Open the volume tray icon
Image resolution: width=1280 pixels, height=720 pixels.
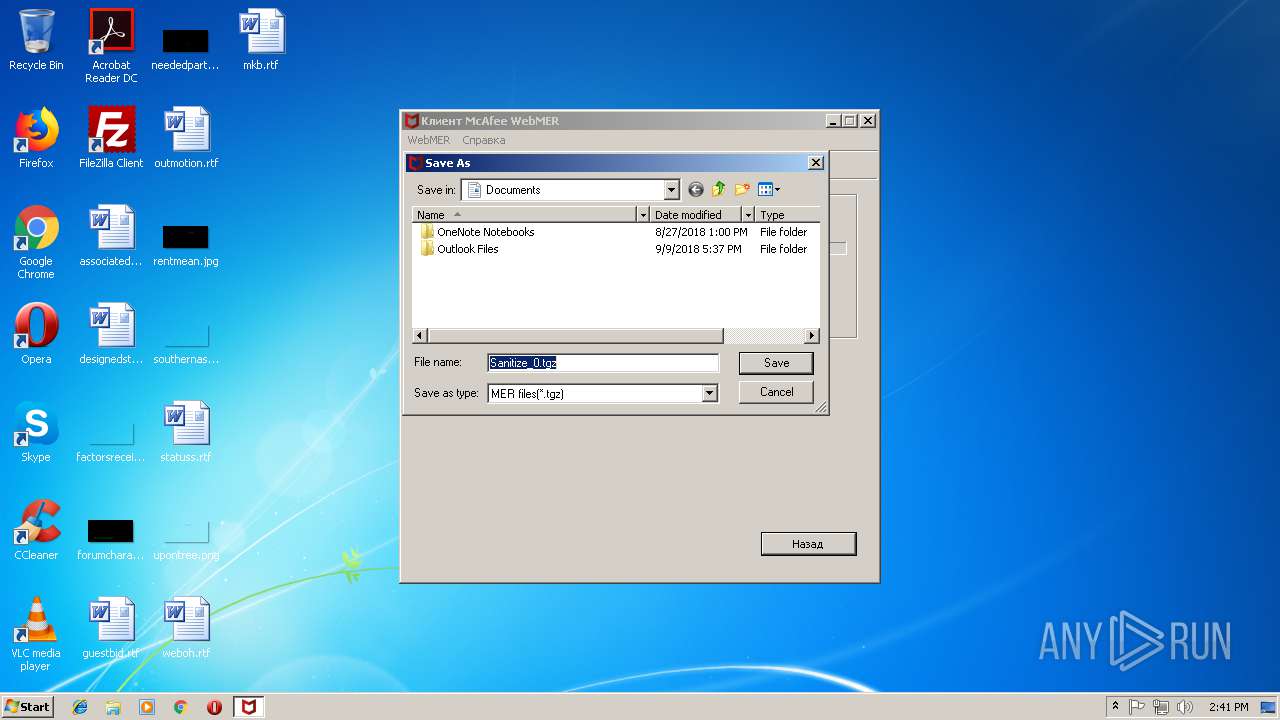pyautogui.click(x=1185, y=707)
